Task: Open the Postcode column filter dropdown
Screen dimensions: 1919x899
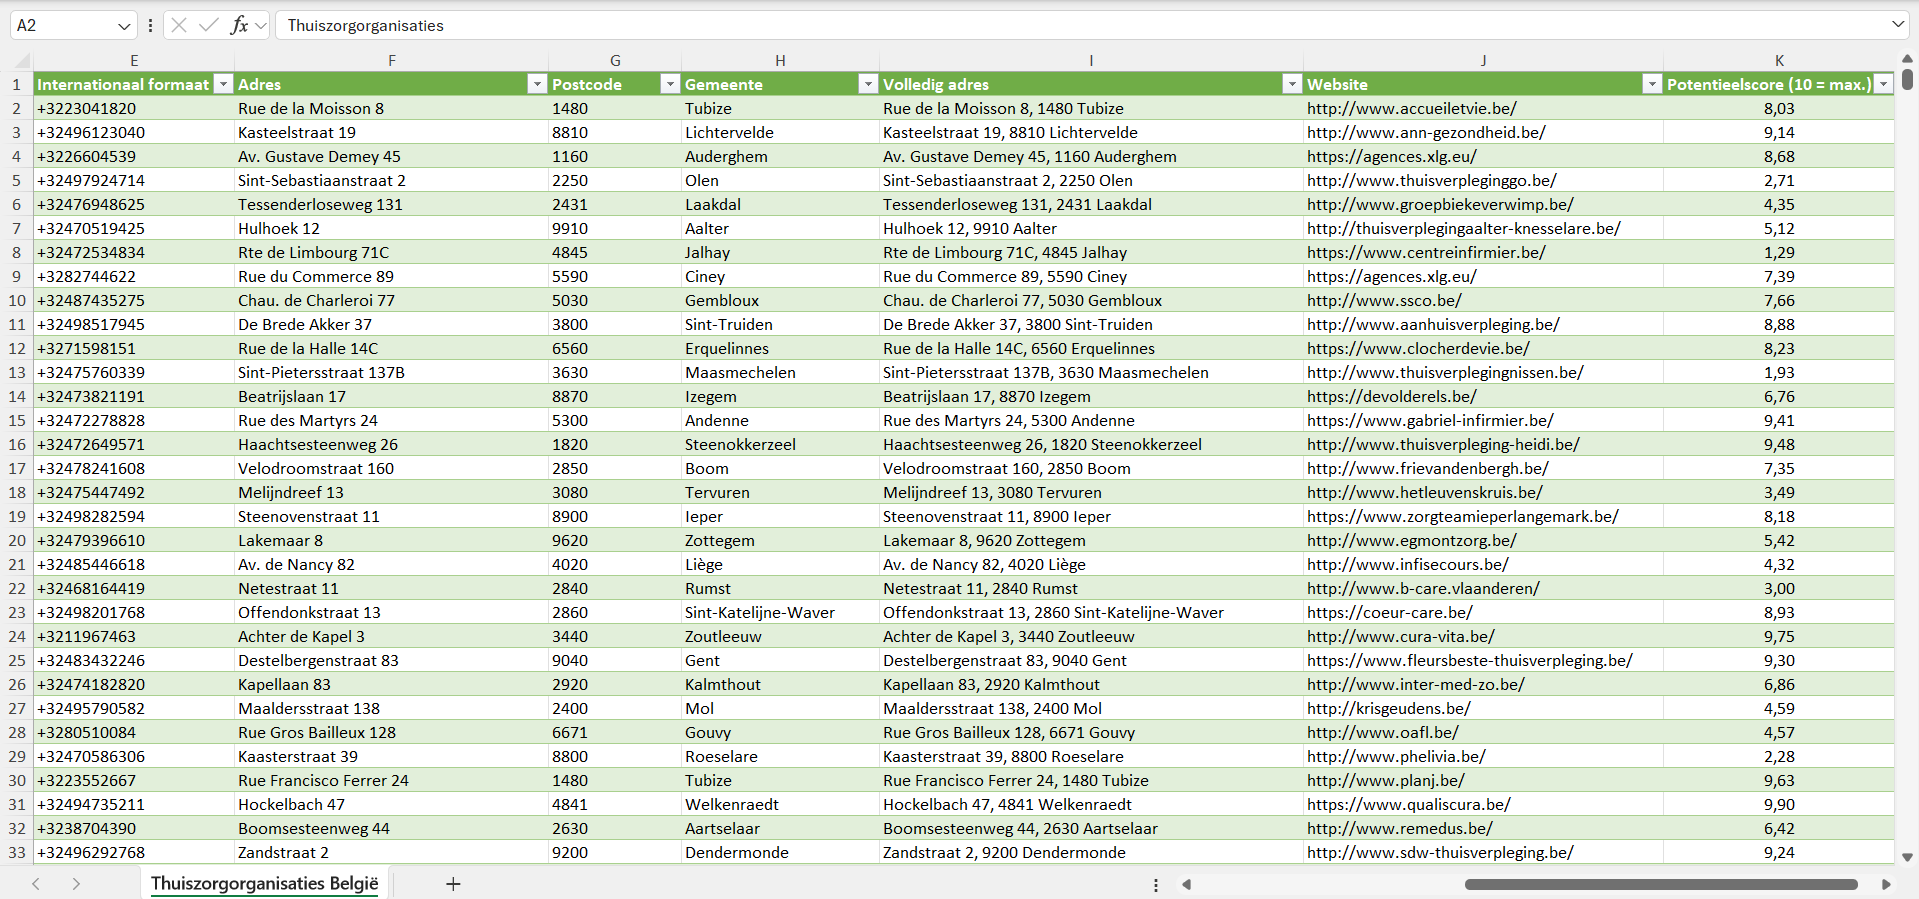Action: coord(670,84)
